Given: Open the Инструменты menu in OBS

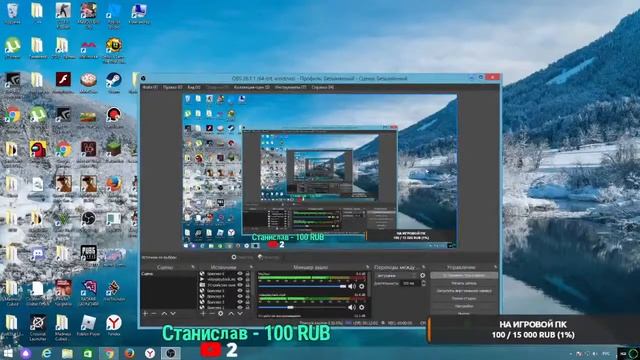Looking at the screenshot, I should pos(291,87).
